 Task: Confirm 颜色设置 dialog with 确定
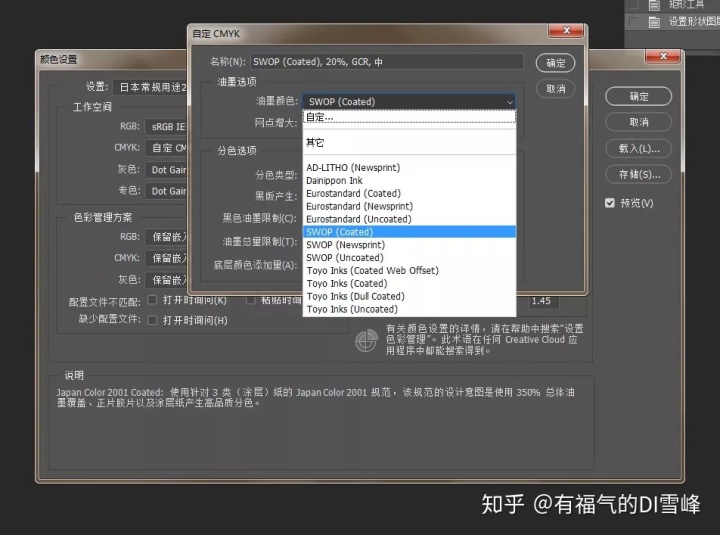click(638, 96)
